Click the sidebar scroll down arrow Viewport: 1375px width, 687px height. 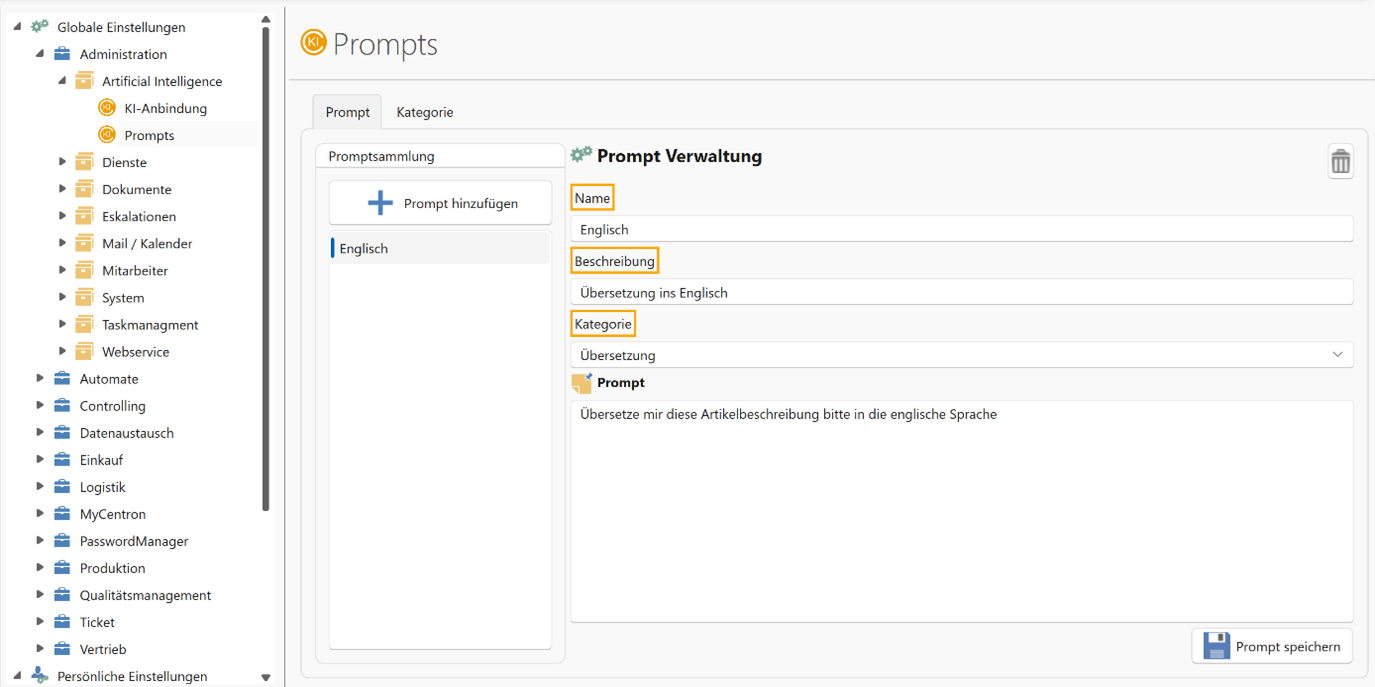(266, 677)
